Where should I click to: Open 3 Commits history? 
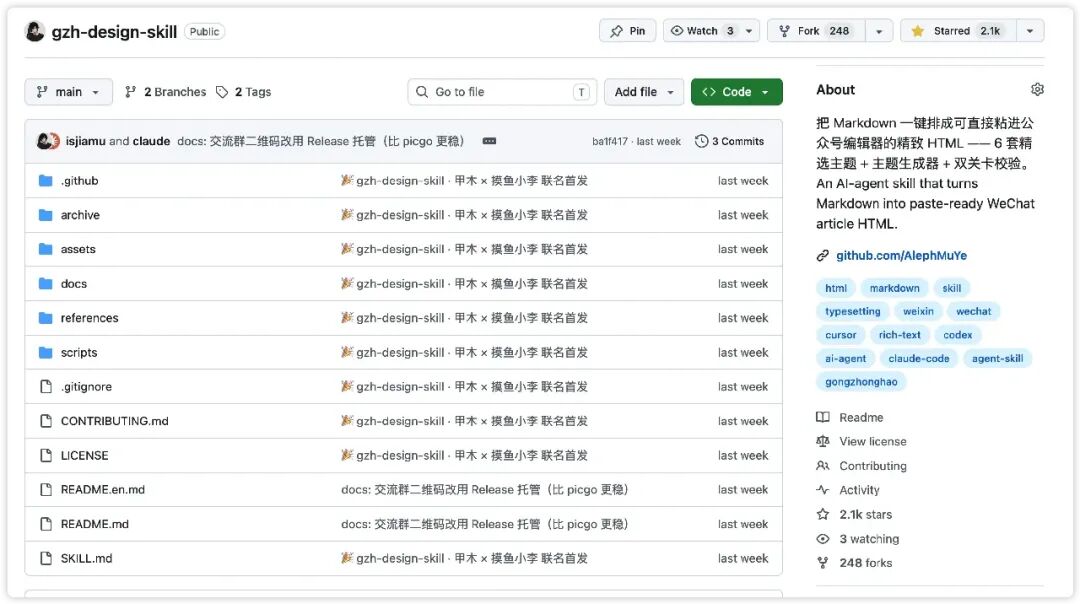pyautogui.click(x=729, y=141)
